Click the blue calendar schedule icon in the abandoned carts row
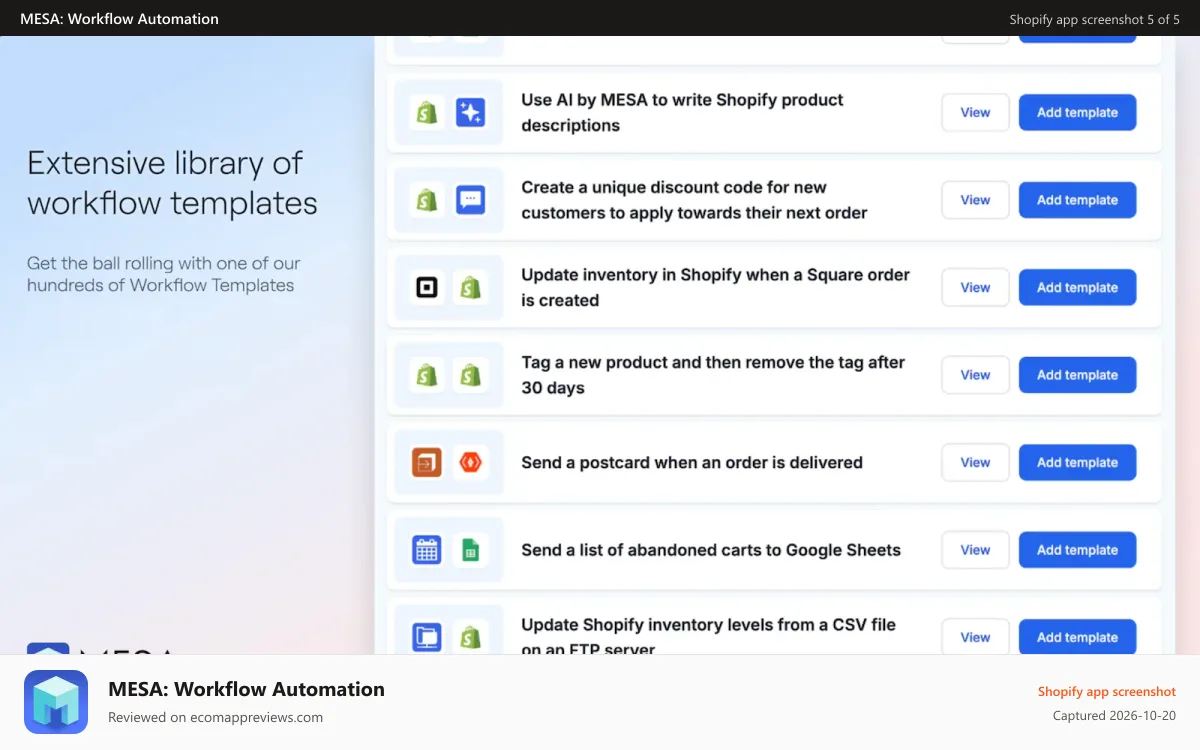The width and height of the screenshot is (1200, 750). [x=427, y=550]
